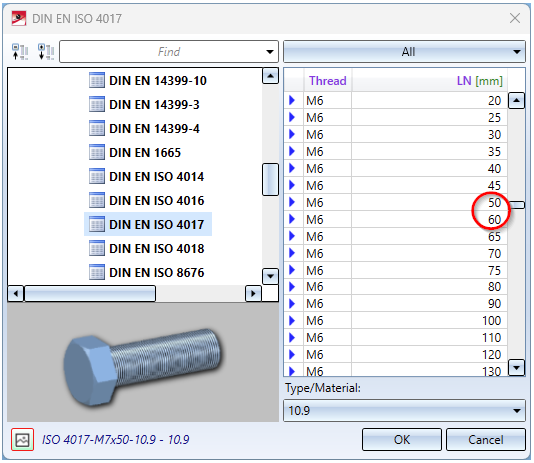Select the M6 row with length 75
This screenshot has height=463, width=534.
tap(395, 271)
